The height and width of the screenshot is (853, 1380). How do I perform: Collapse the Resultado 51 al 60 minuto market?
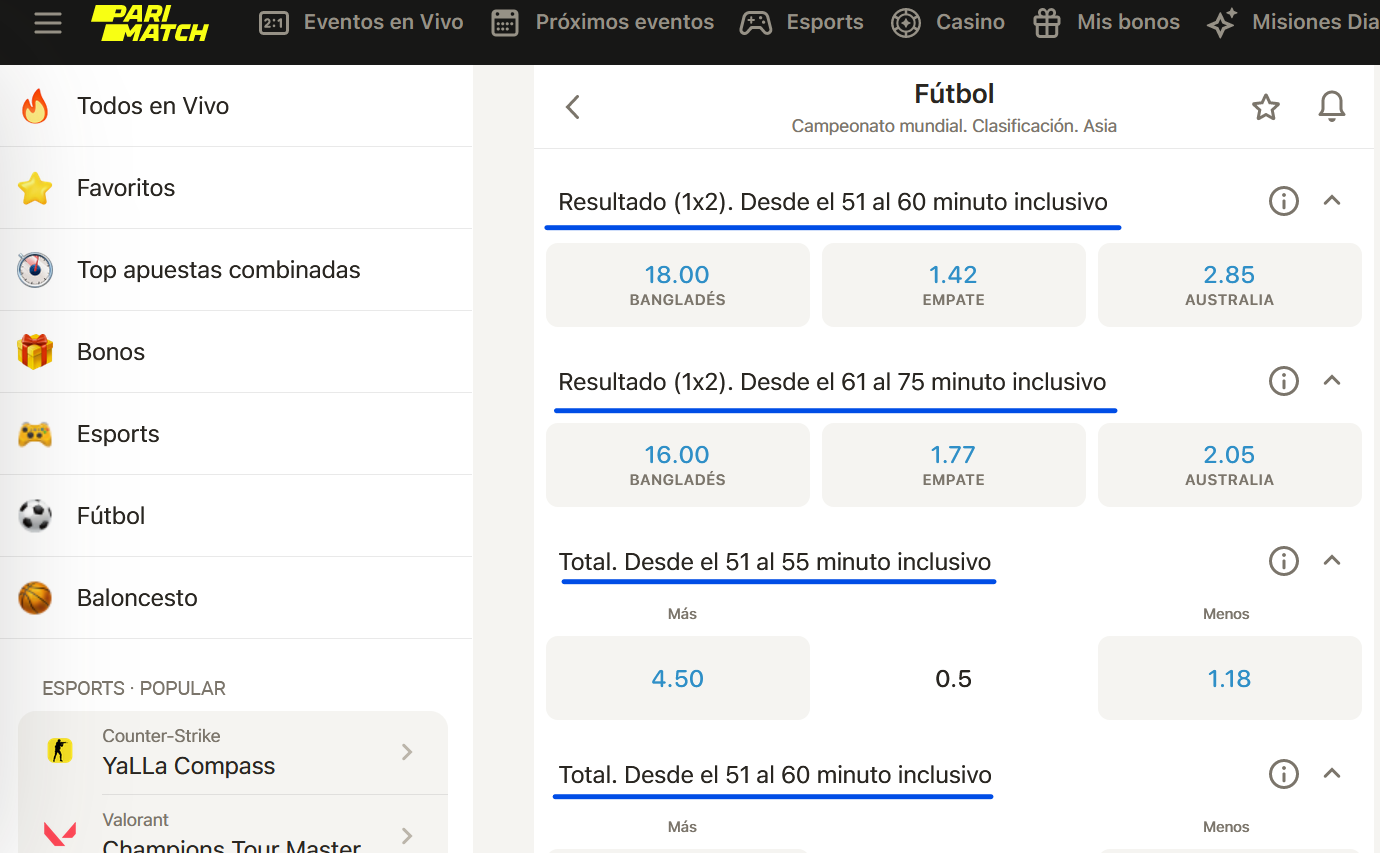click(x=1332, y=200)
